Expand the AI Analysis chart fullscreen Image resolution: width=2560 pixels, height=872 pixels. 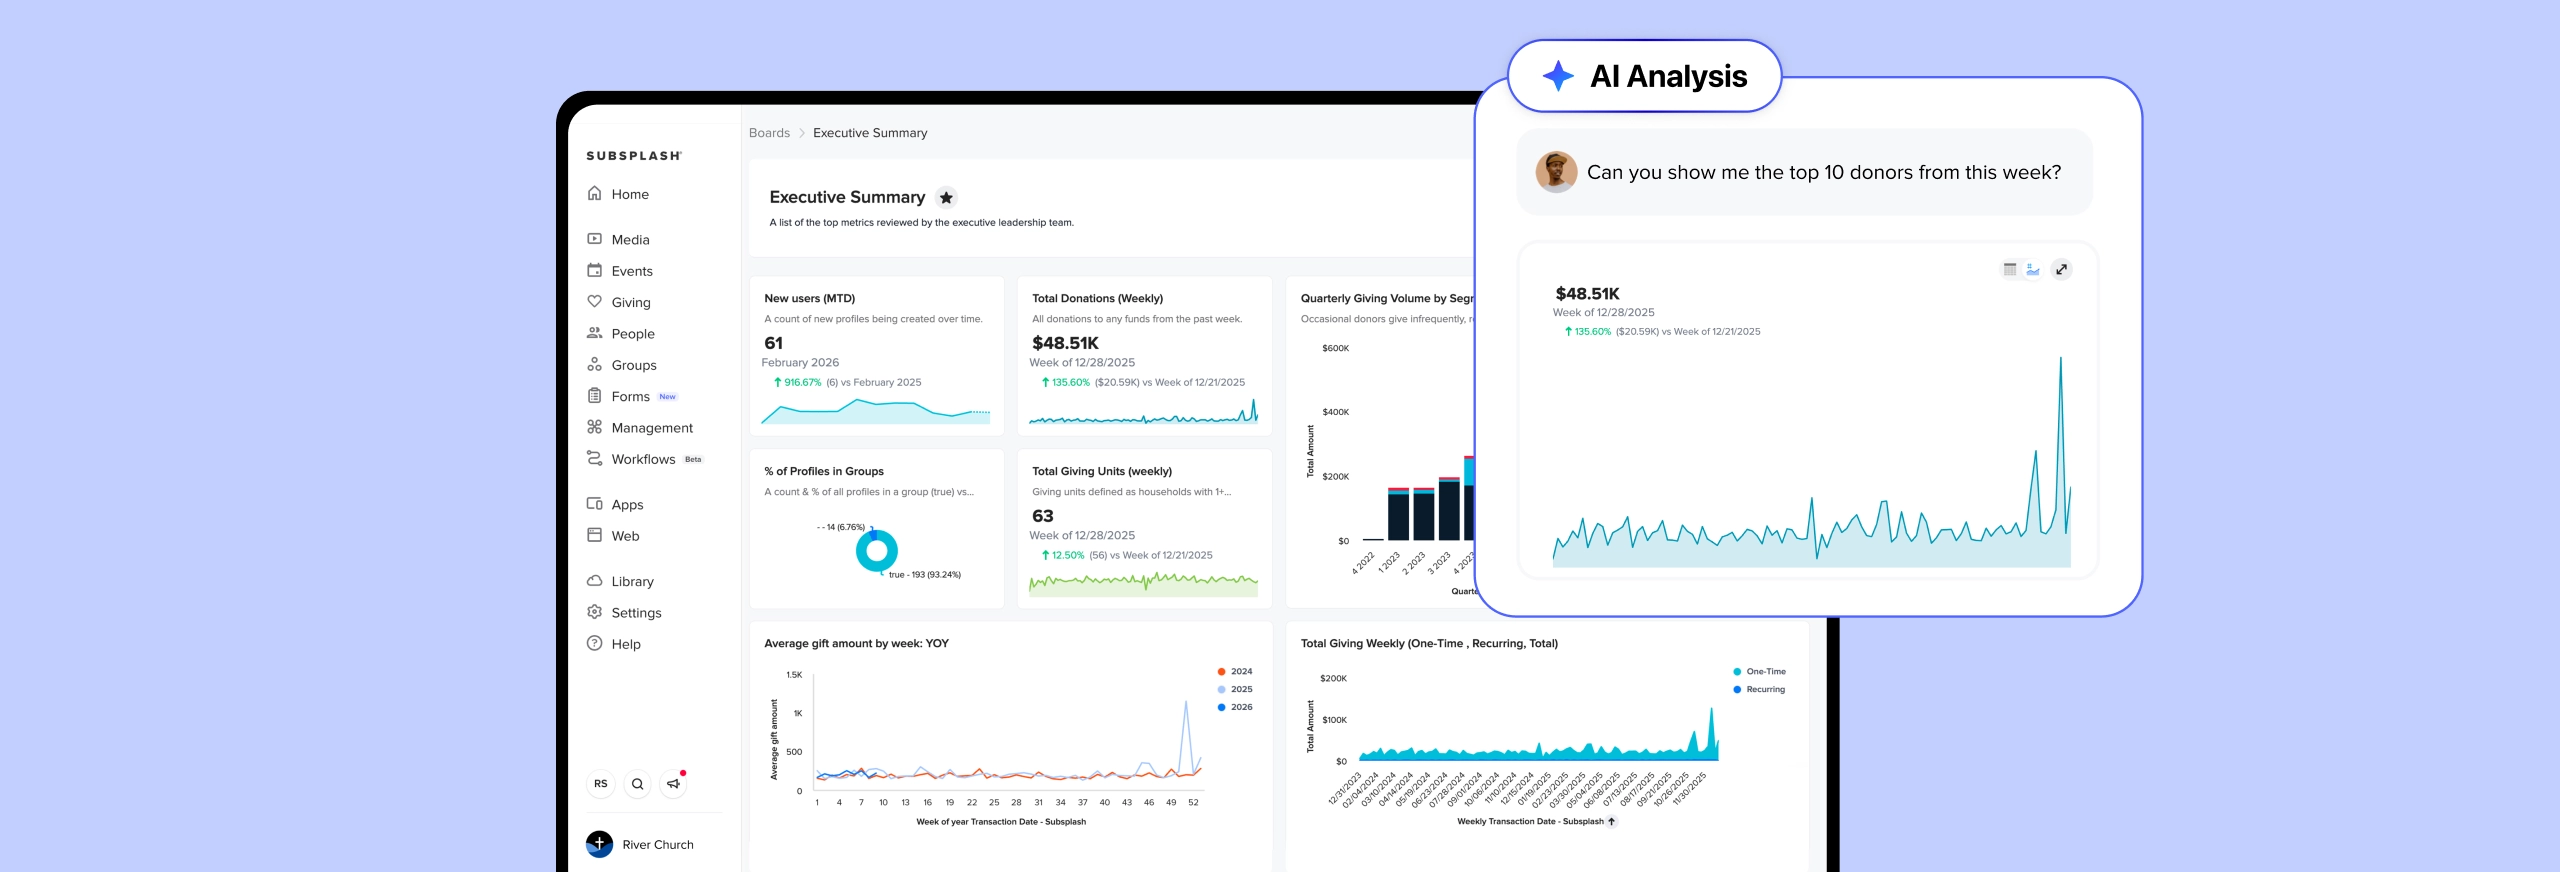[x=2061, y=269]
